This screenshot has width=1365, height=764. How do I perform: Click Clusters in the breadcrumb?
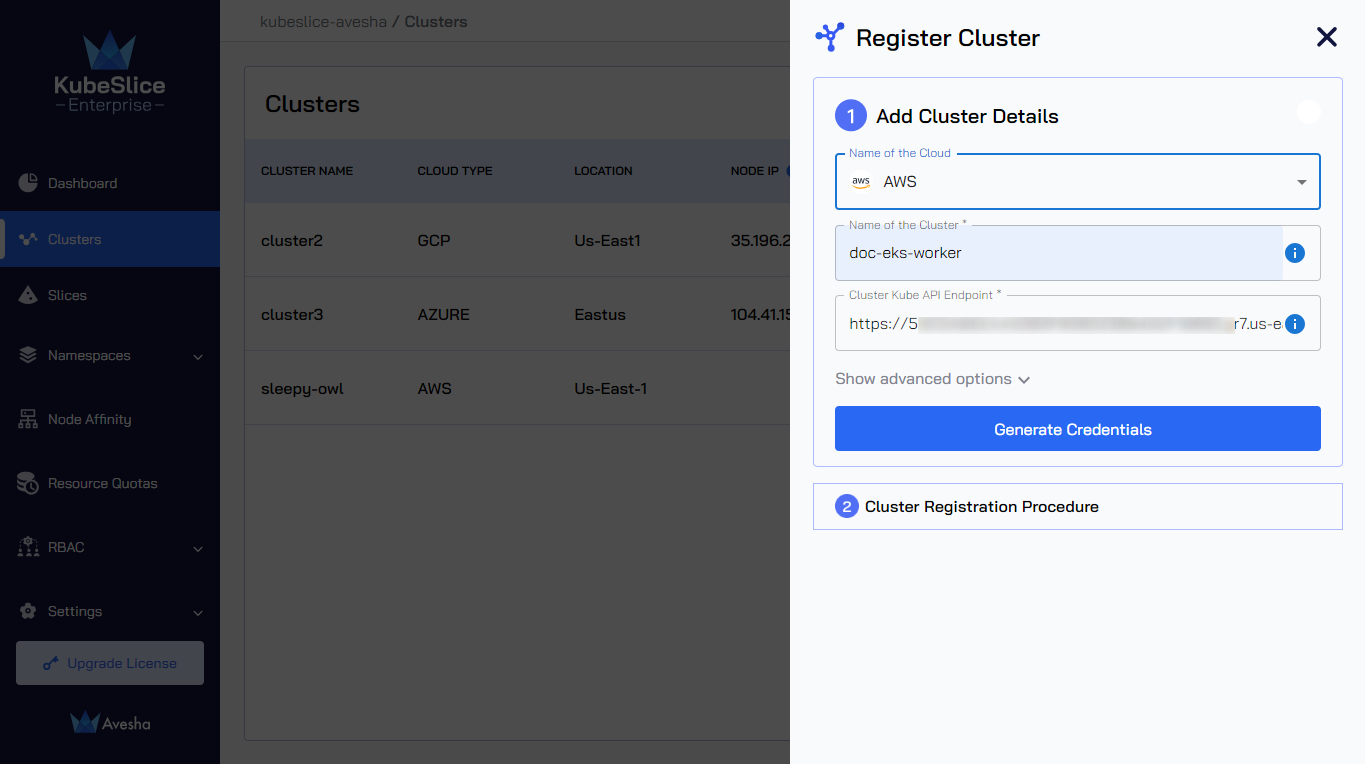pyautogui.click(x=436, y=21)
